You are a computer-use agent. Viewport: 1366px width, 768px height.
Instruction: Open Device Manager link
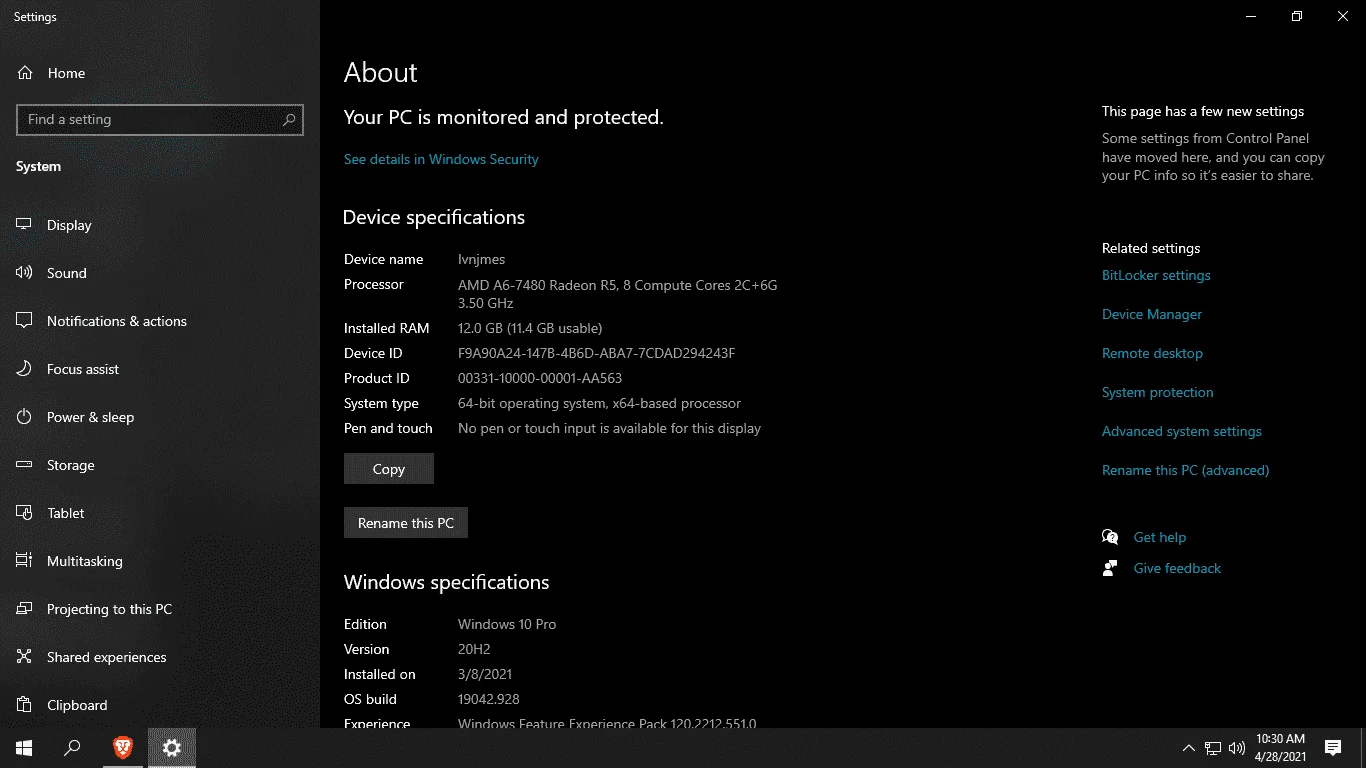(1152, 314)
